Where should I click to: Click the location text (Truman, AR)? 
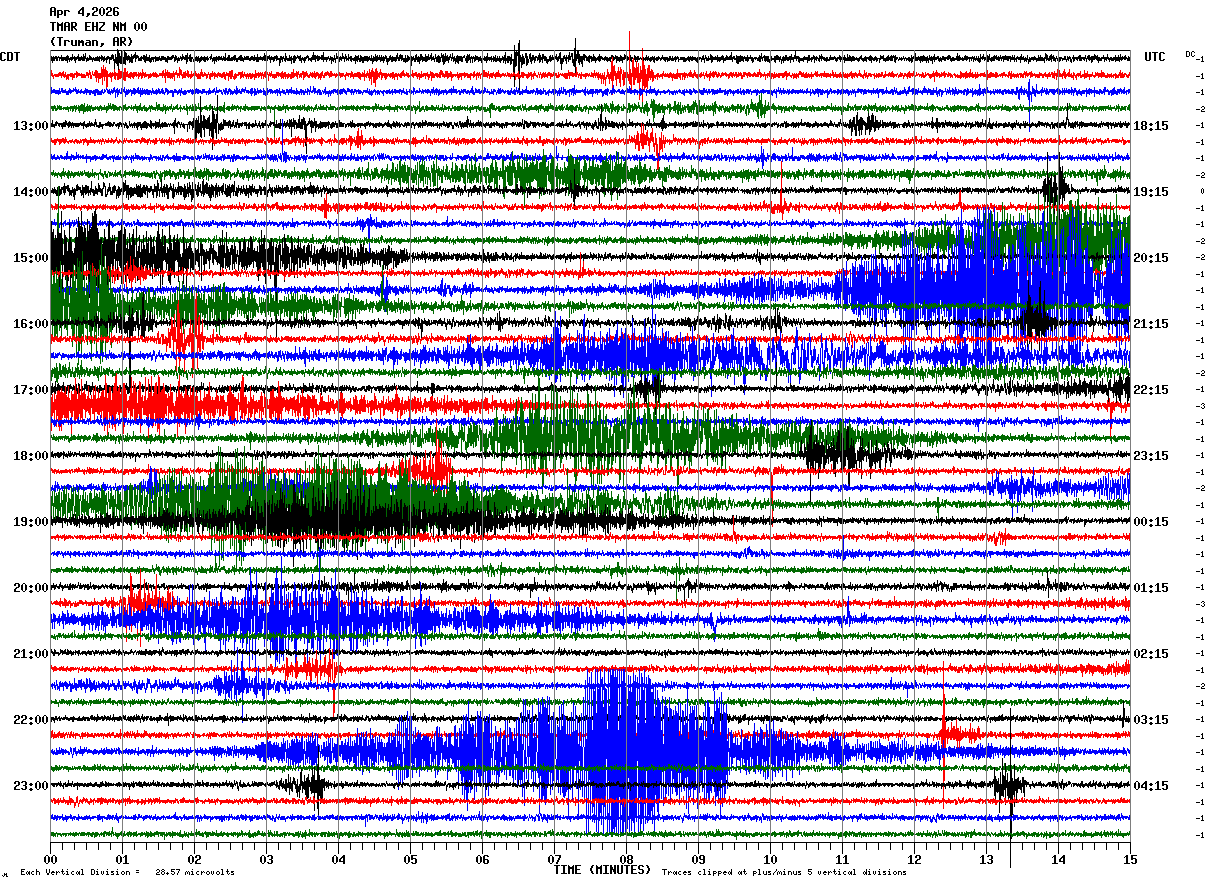point(91,41)
